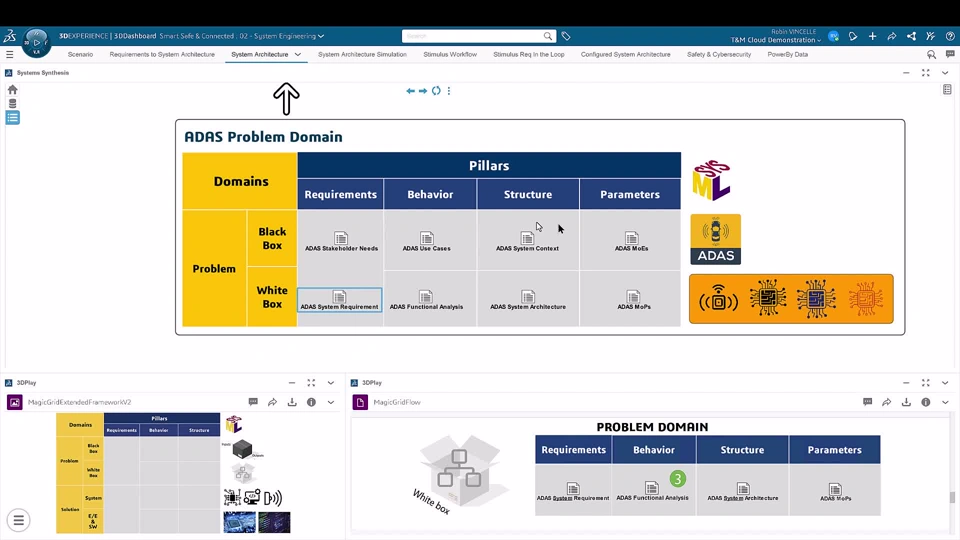Expand the dashboard title dropdown

(x=321, y=36)
